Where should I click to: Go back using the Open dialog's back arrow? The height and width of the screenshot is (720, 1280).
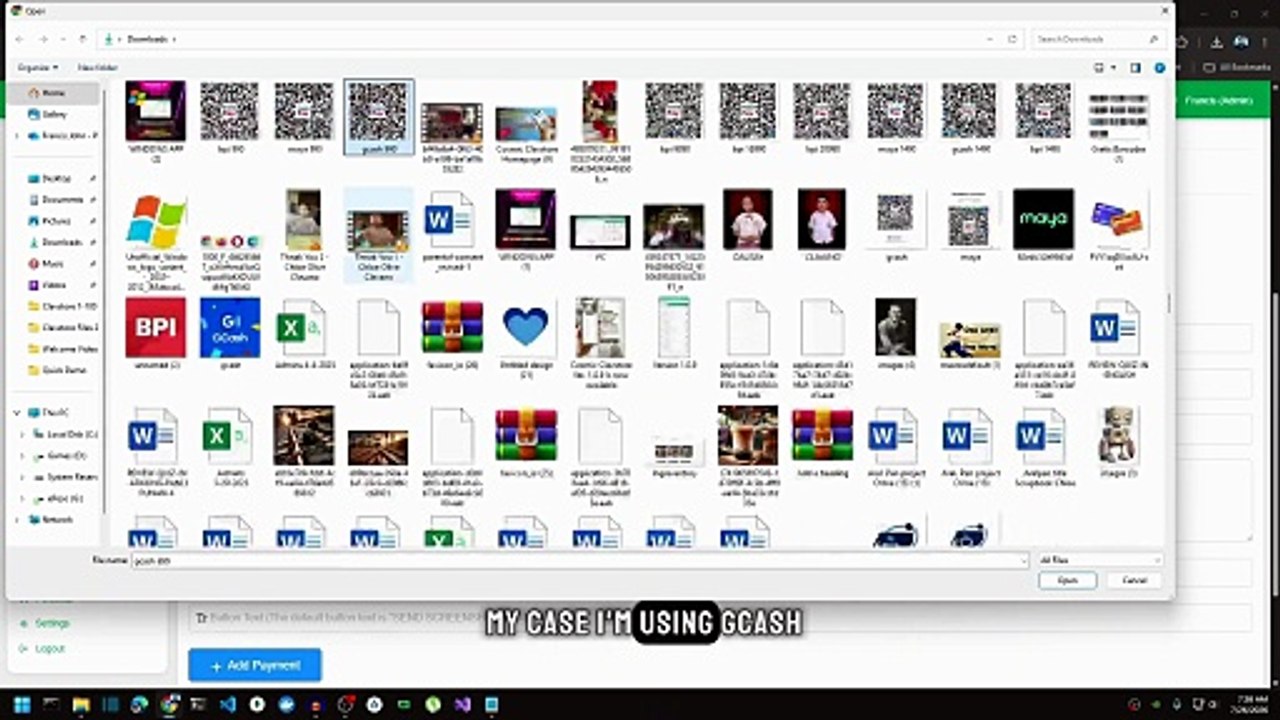pos(20,39)
